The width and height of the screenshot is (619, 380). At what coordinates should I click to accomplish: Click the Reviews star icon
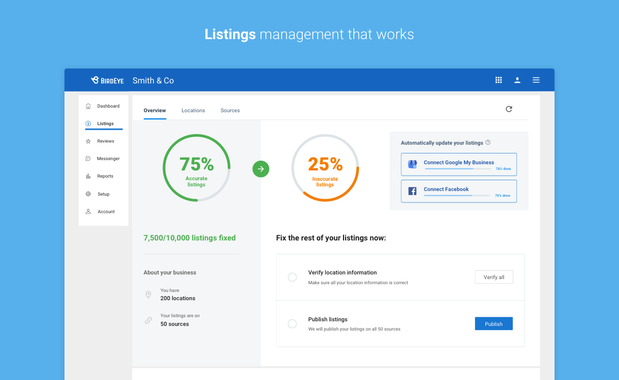[88, 141]
